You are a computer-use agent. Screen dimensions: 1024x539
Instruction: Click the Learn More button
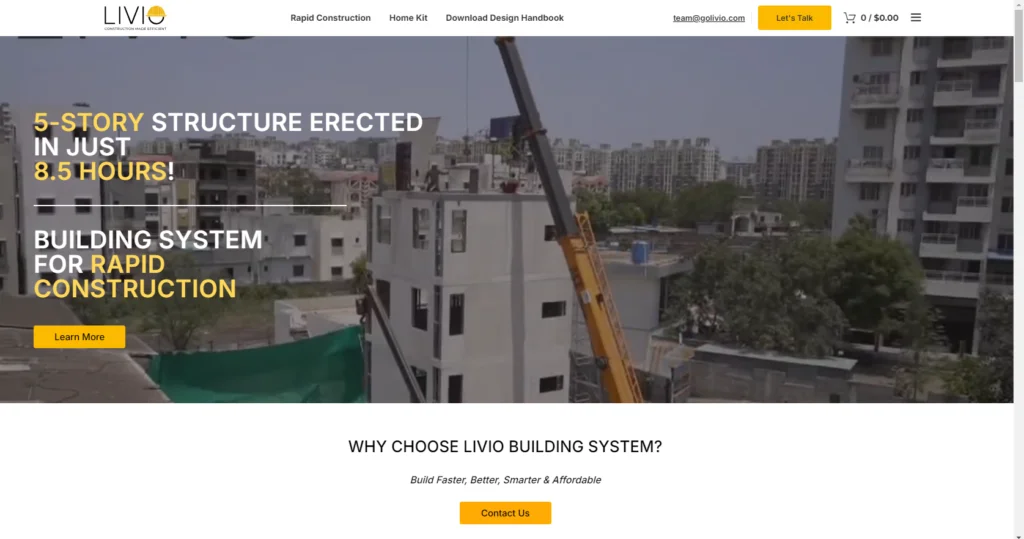pos(79,336)
